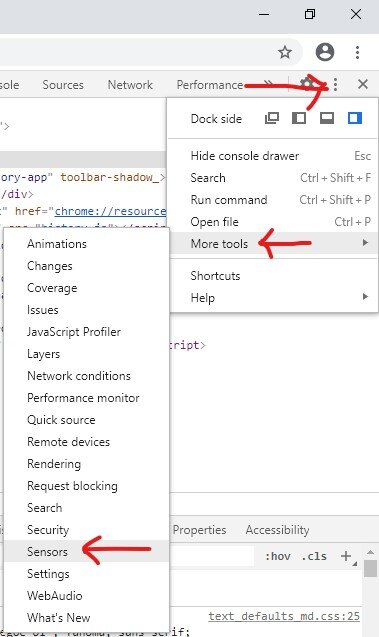
Task: Open the Properties tab
Action: point(199,530)
